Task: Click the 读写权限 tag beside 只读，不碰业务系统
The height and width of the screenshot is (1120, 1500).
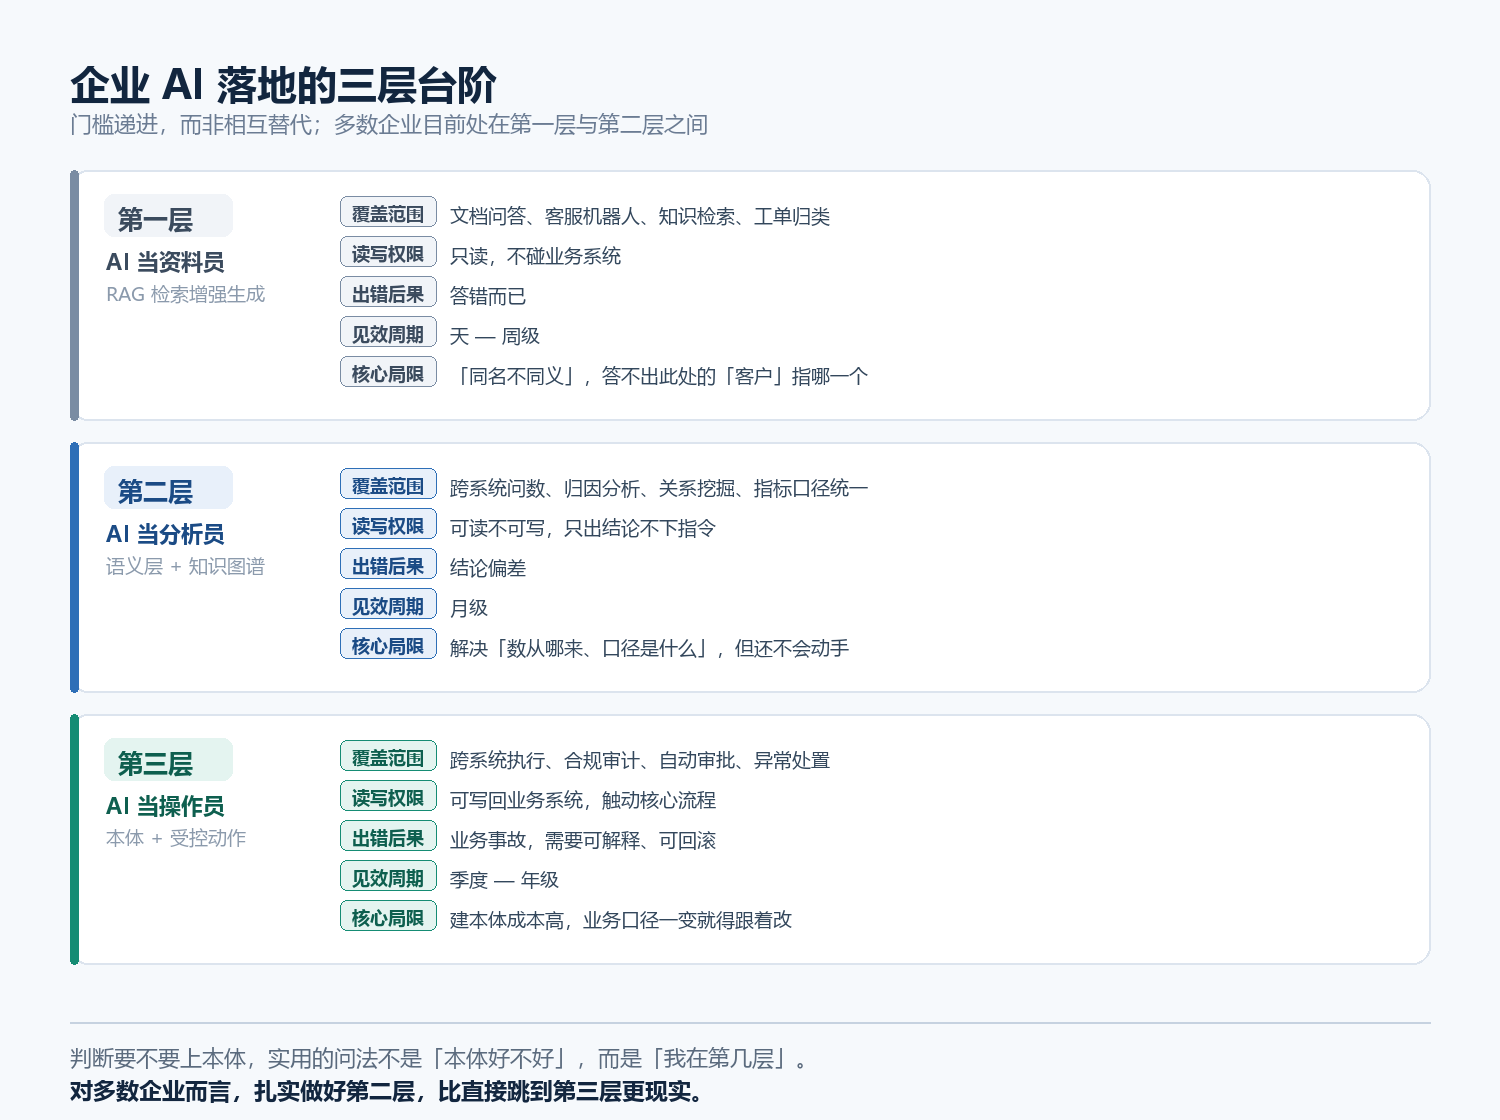Action: coord(388,252)
